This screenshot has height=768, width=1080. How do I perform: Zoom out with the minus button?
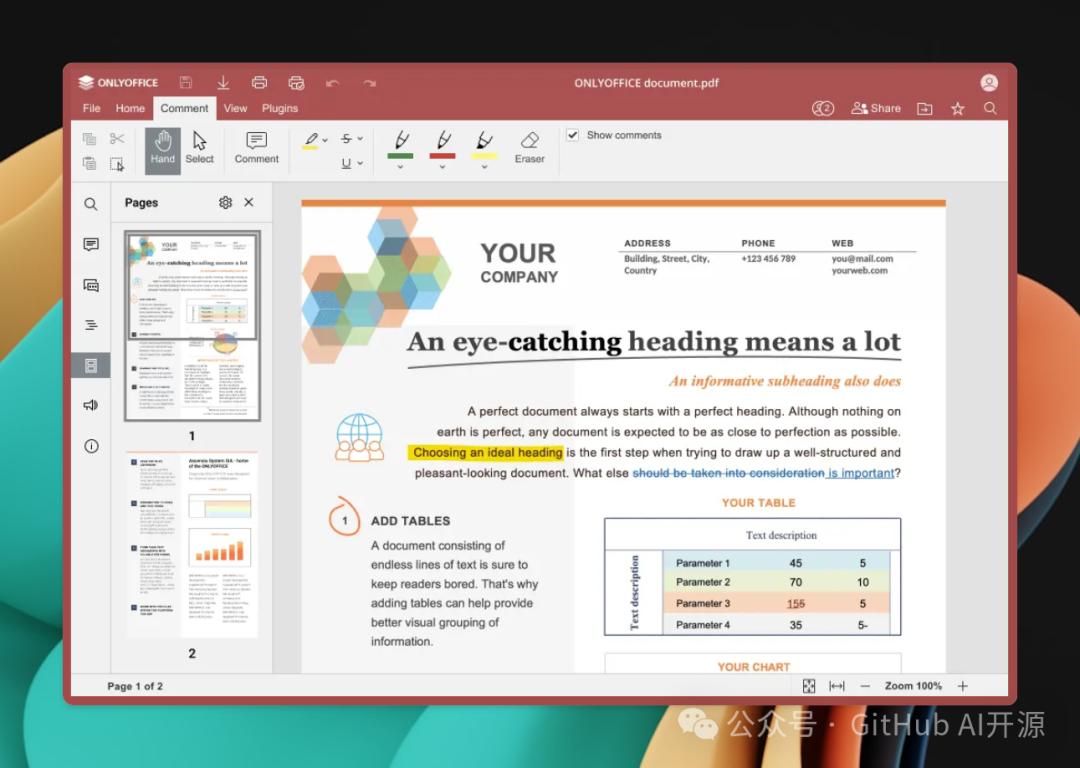point(865,686)
